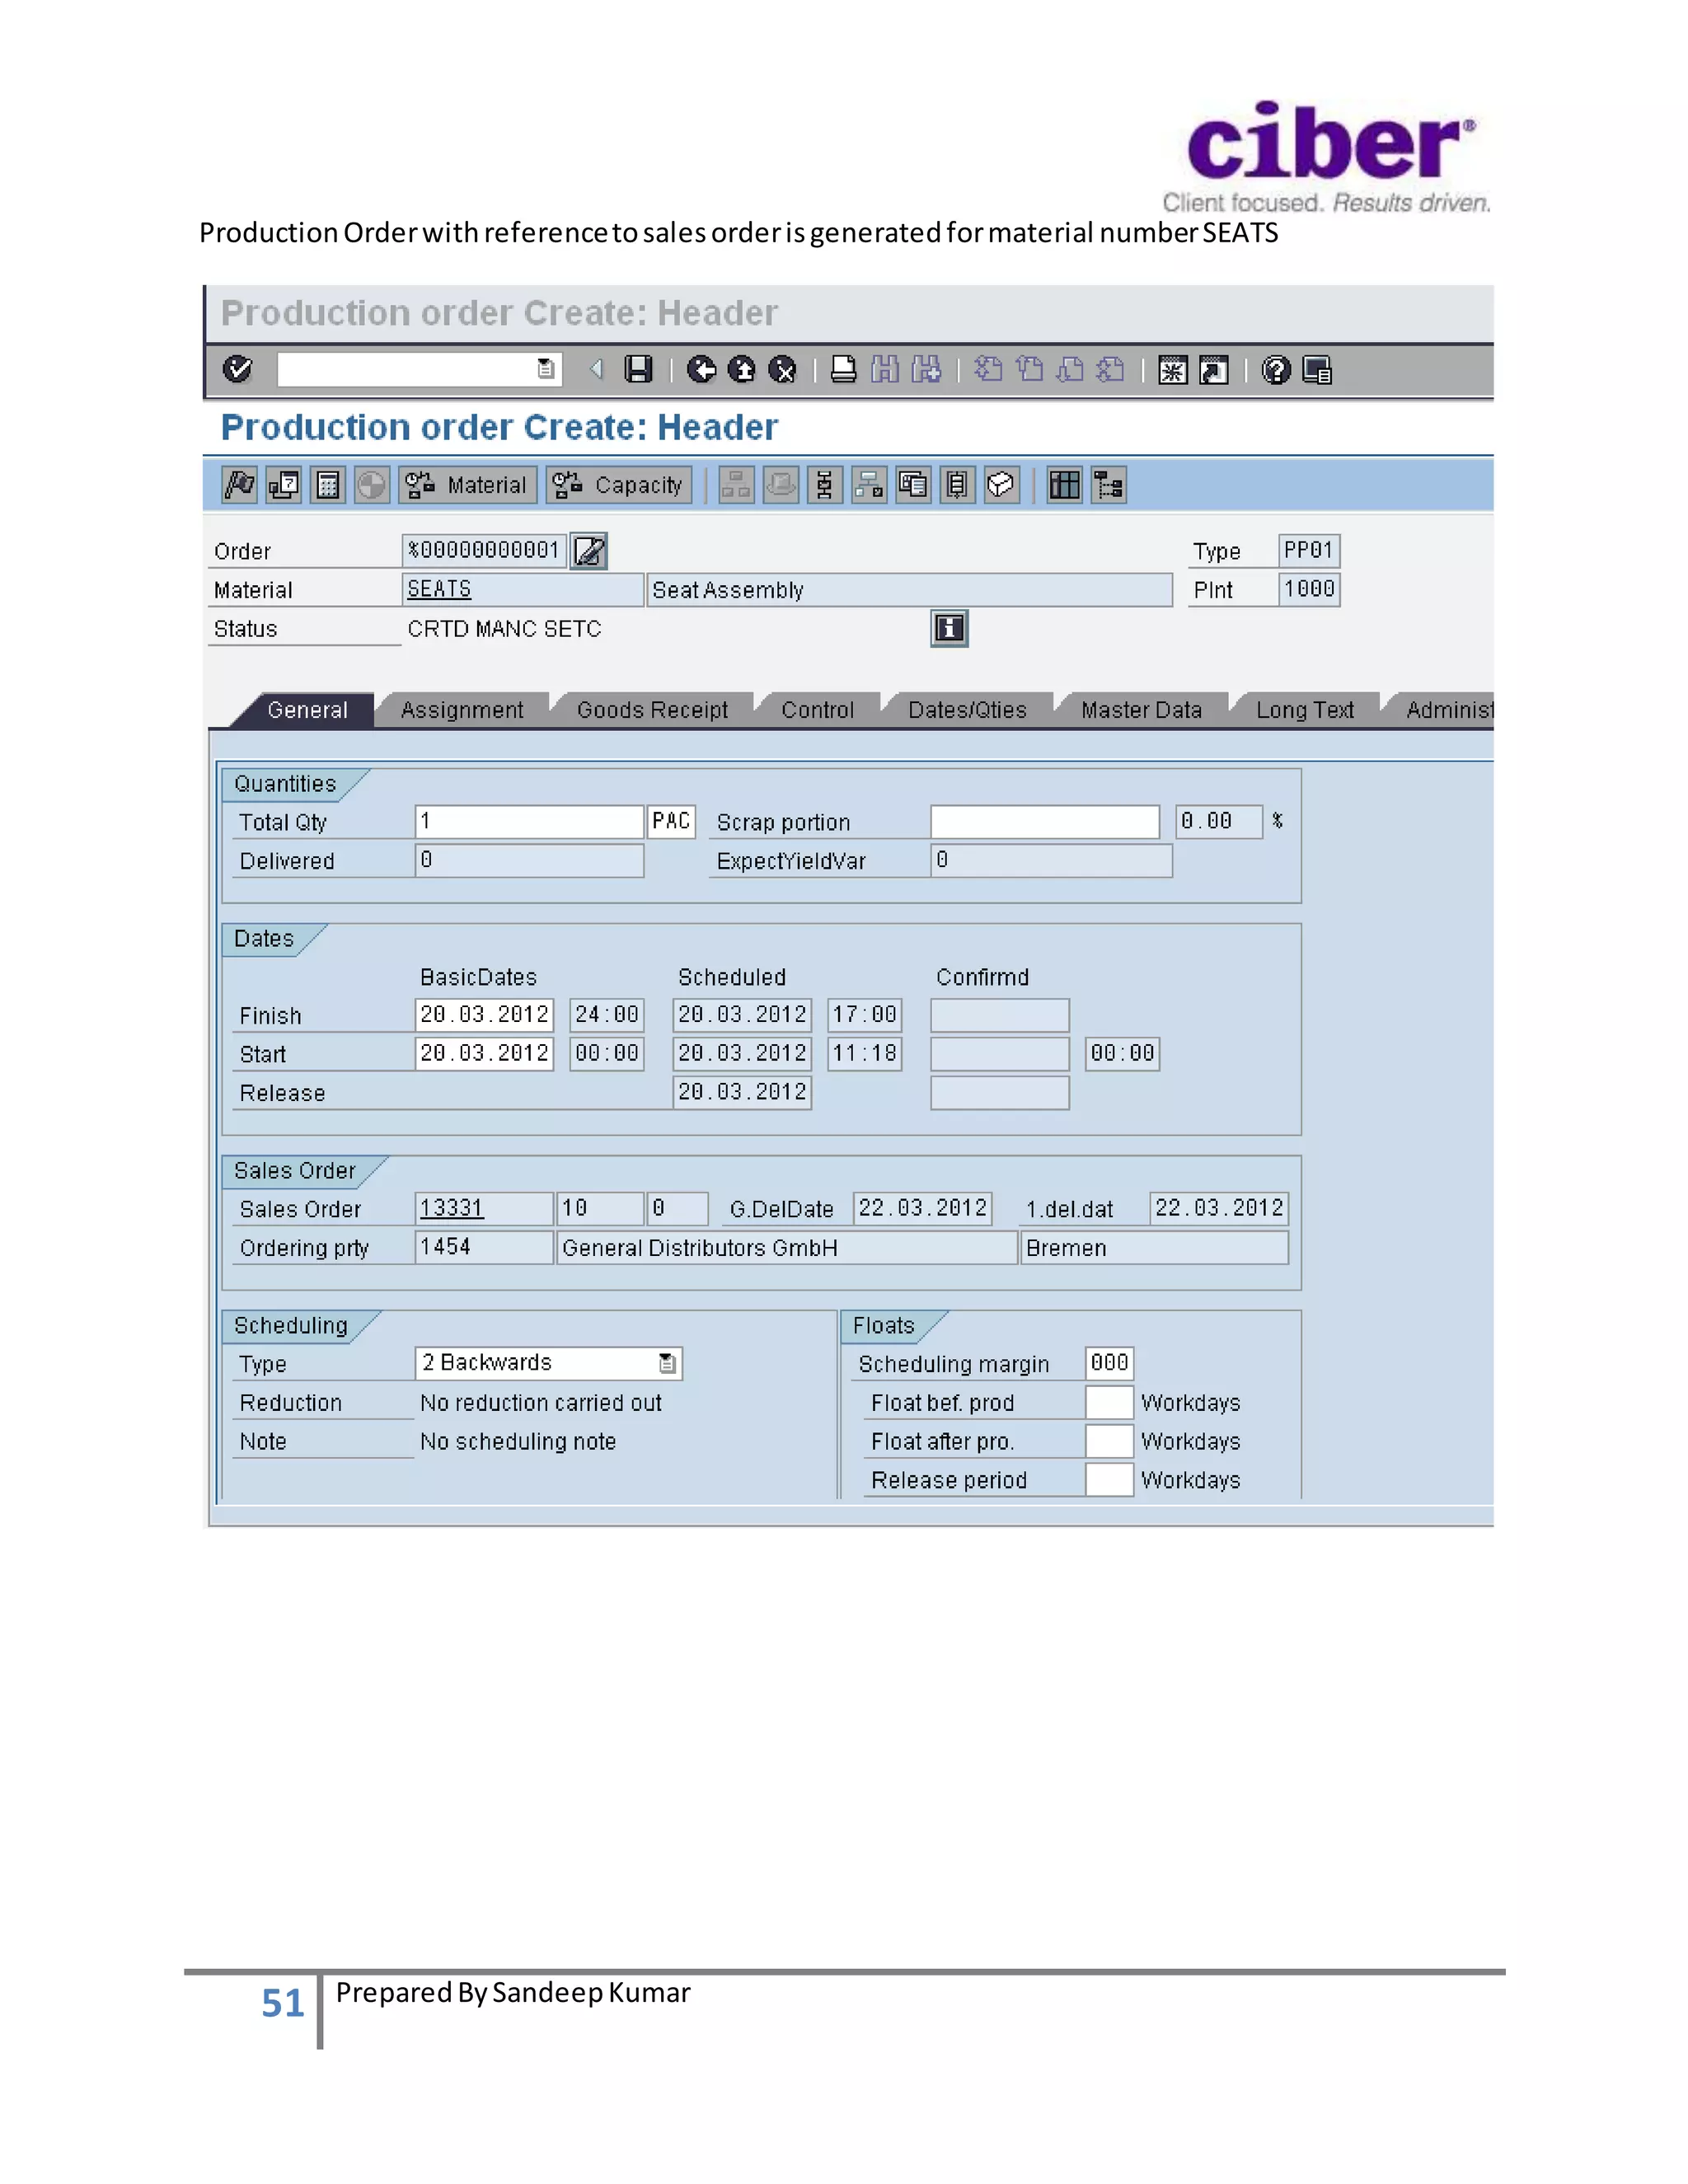Image resolution: width=1688 pixels, height=2184 pixels.
Task: Switch to the General tab
Action: pos(307,710)
